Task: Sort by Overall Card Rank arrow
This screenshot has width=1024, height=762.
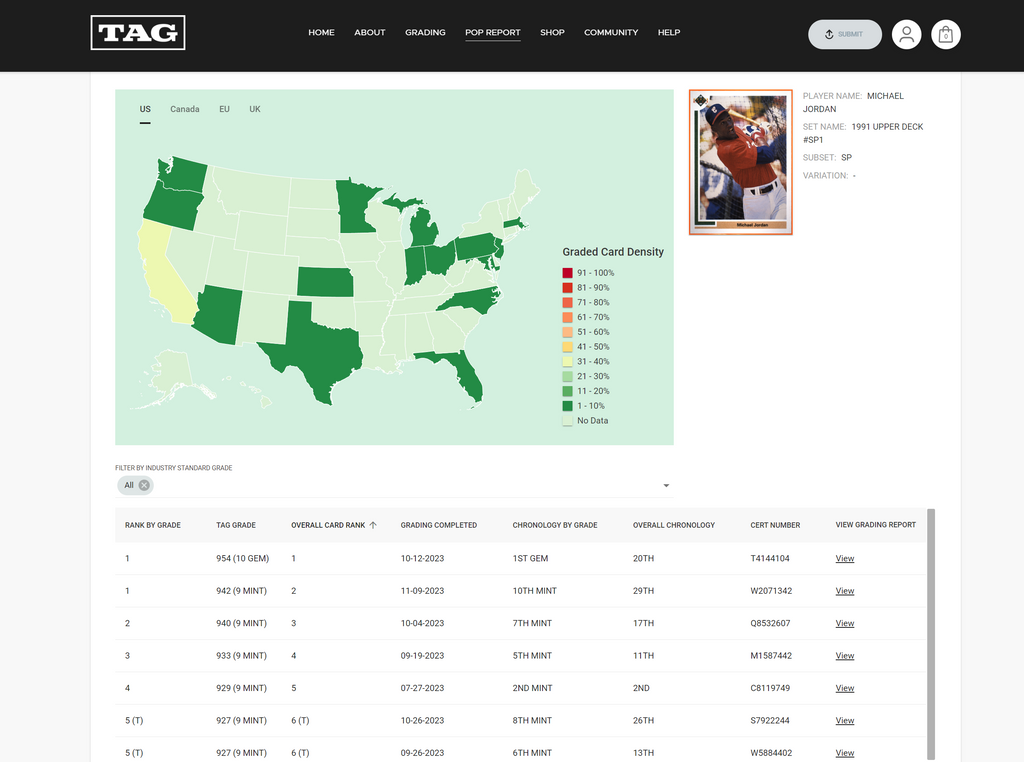Action: (373, 525)
